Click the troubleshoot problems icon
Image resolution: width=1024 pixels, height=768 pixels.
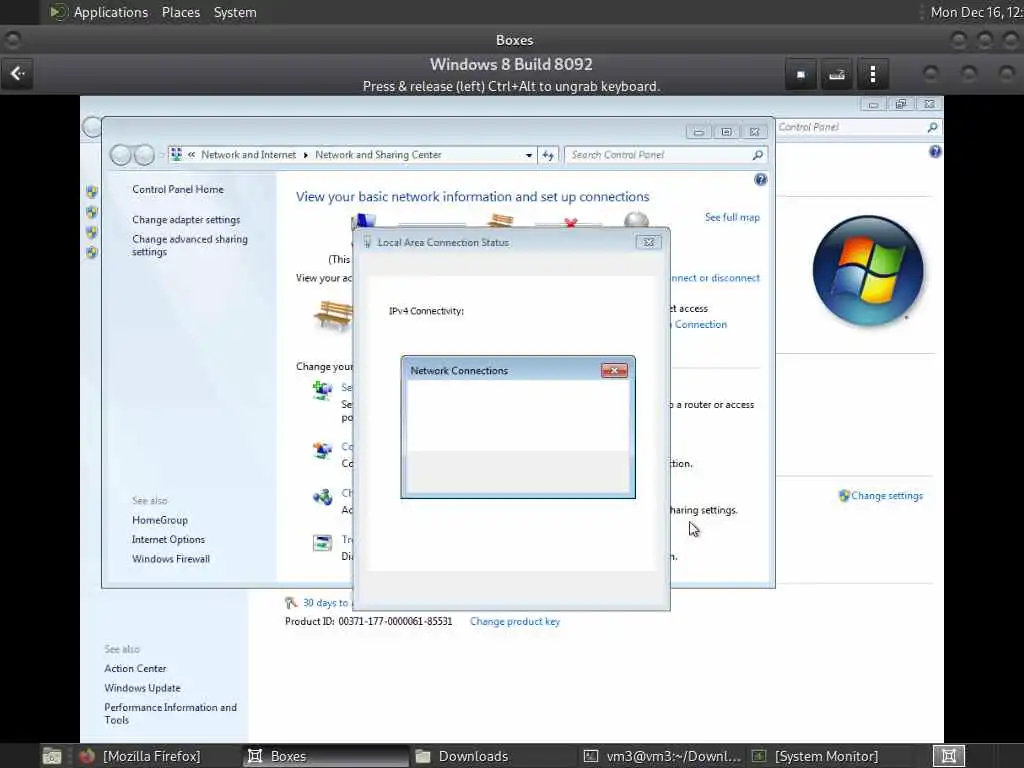(322, 543)
